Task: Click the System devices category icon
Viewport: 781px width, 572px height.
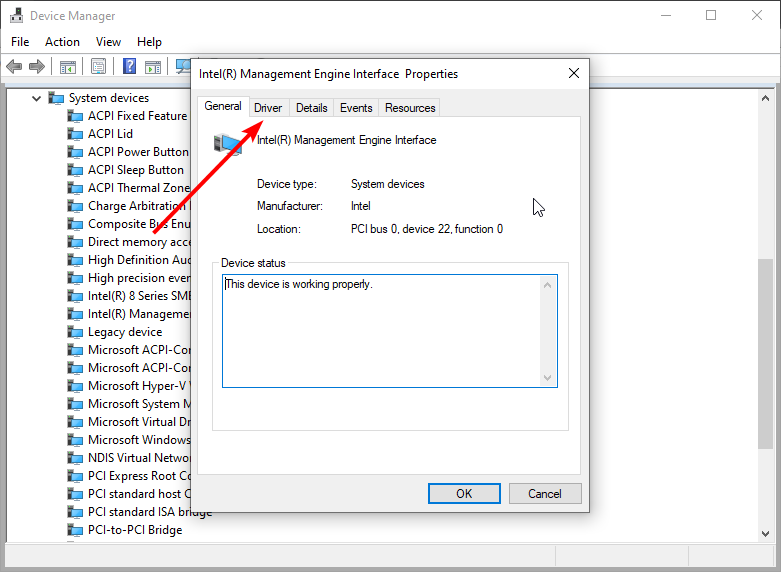Action: click(x=56, y=98)
